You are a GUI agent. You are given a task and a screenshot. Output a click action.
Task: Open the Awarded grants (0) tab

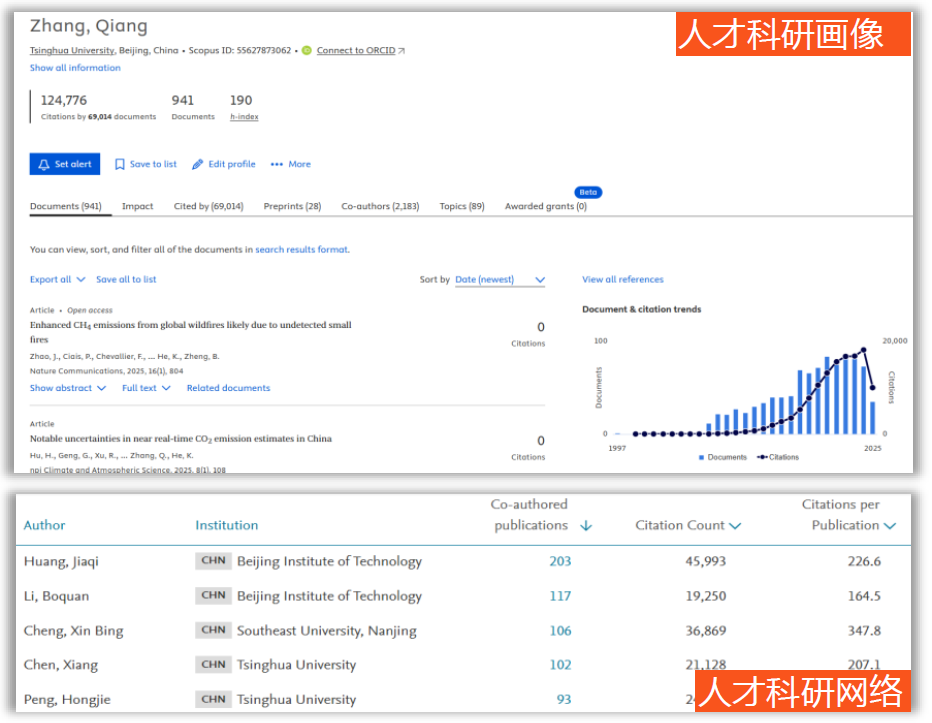point(546,206)
